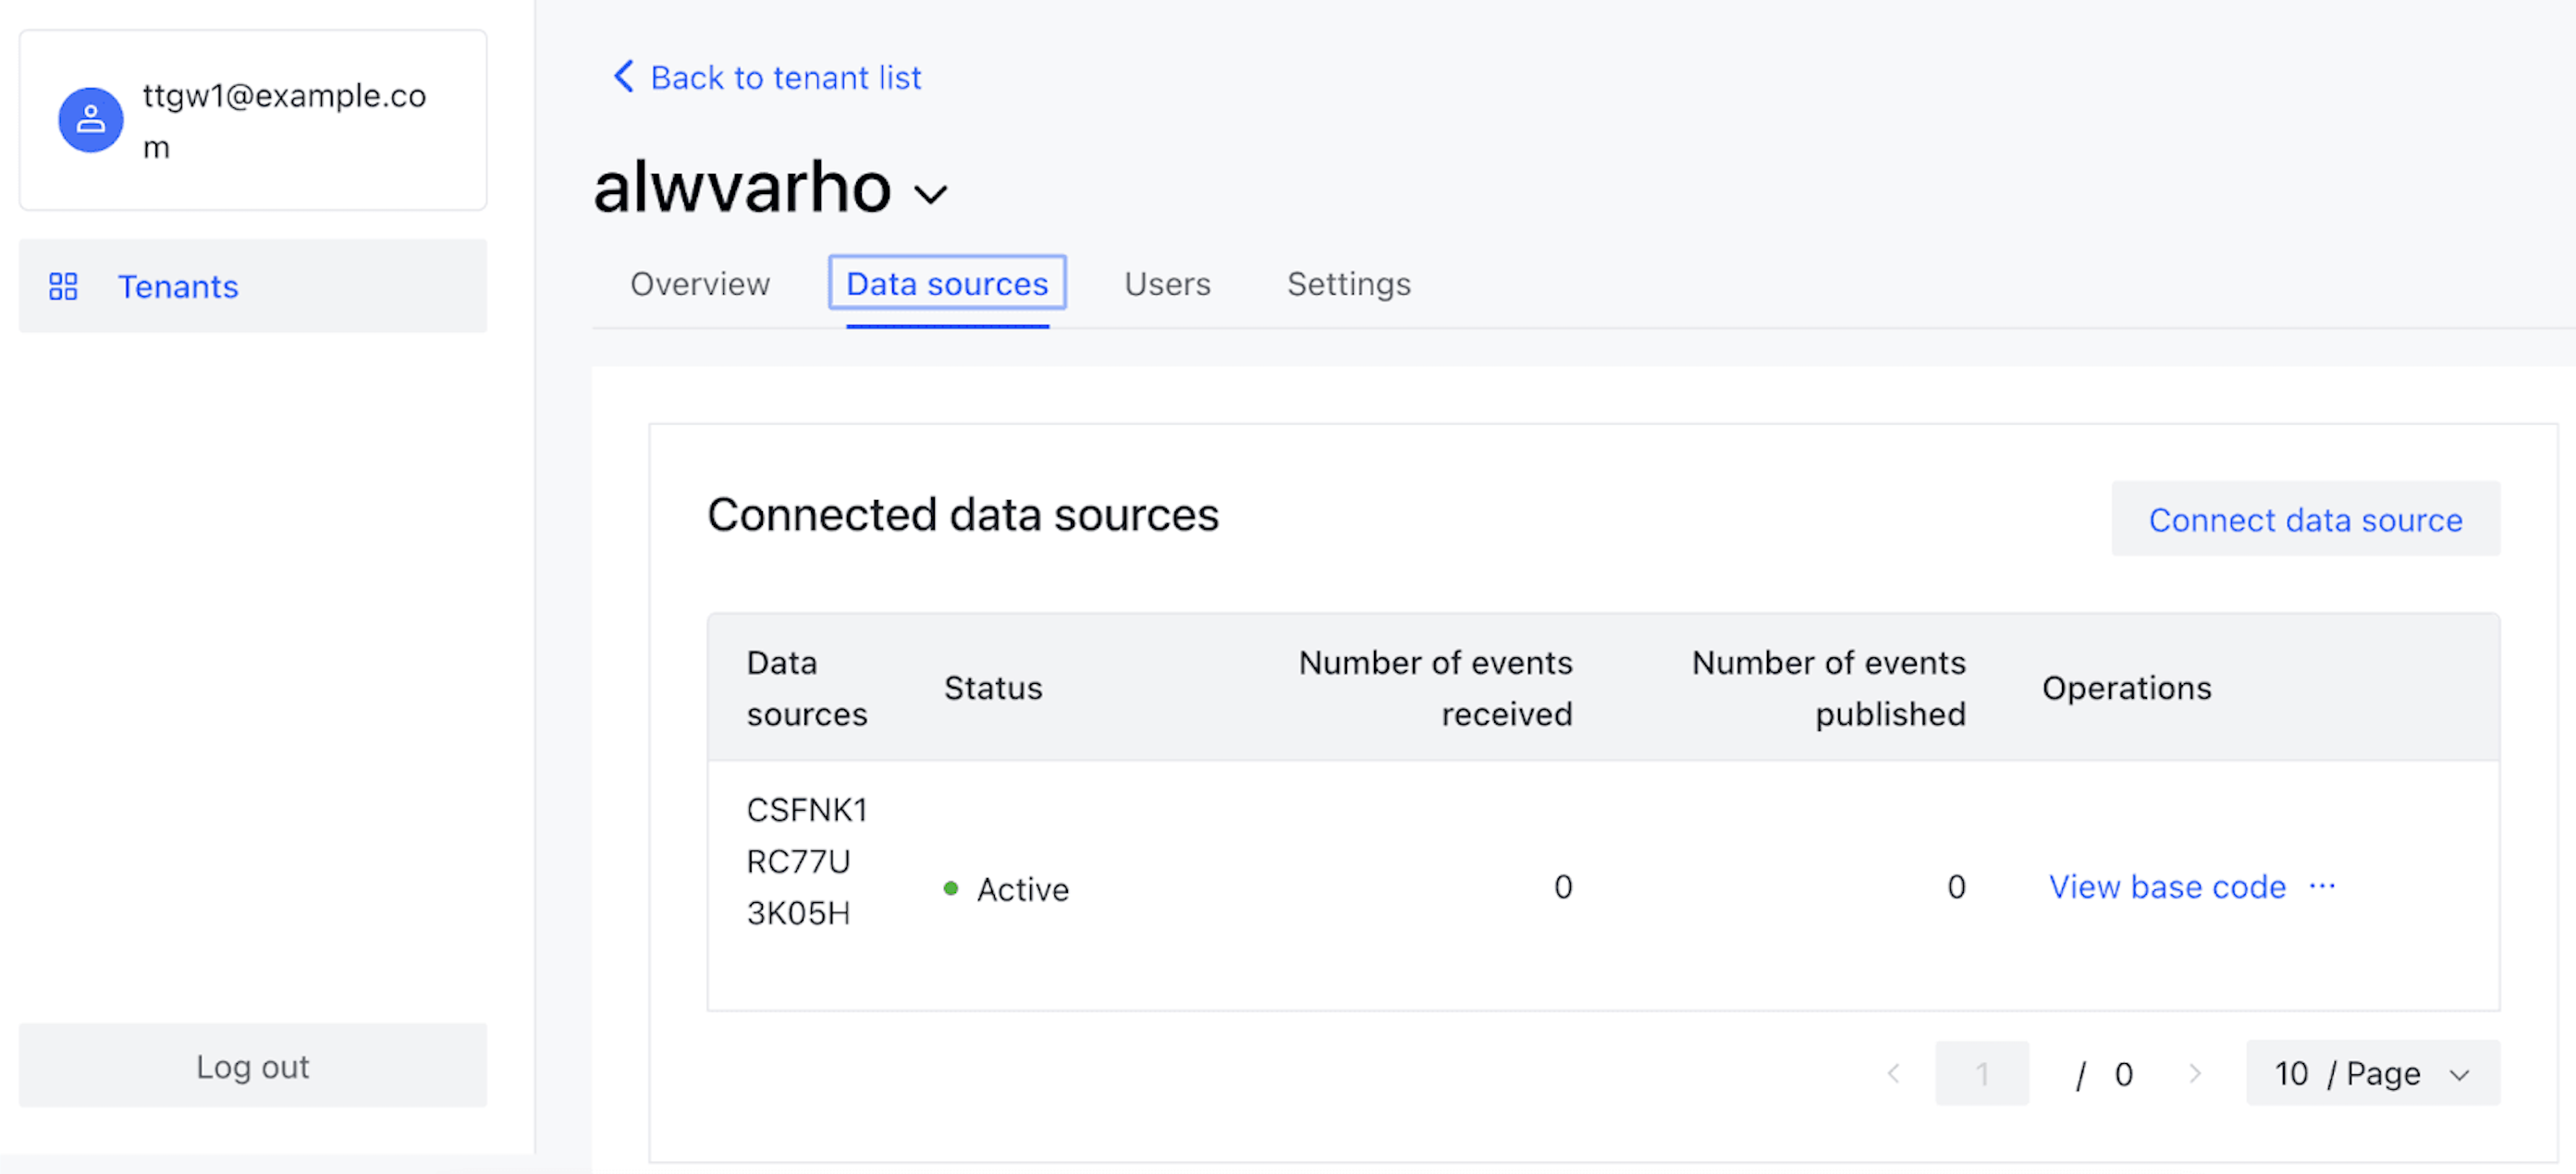Image resolution: width=2576 pixels, height=1174 pixels.
Task: Click Connect data source button
Action: point(2305,519)
